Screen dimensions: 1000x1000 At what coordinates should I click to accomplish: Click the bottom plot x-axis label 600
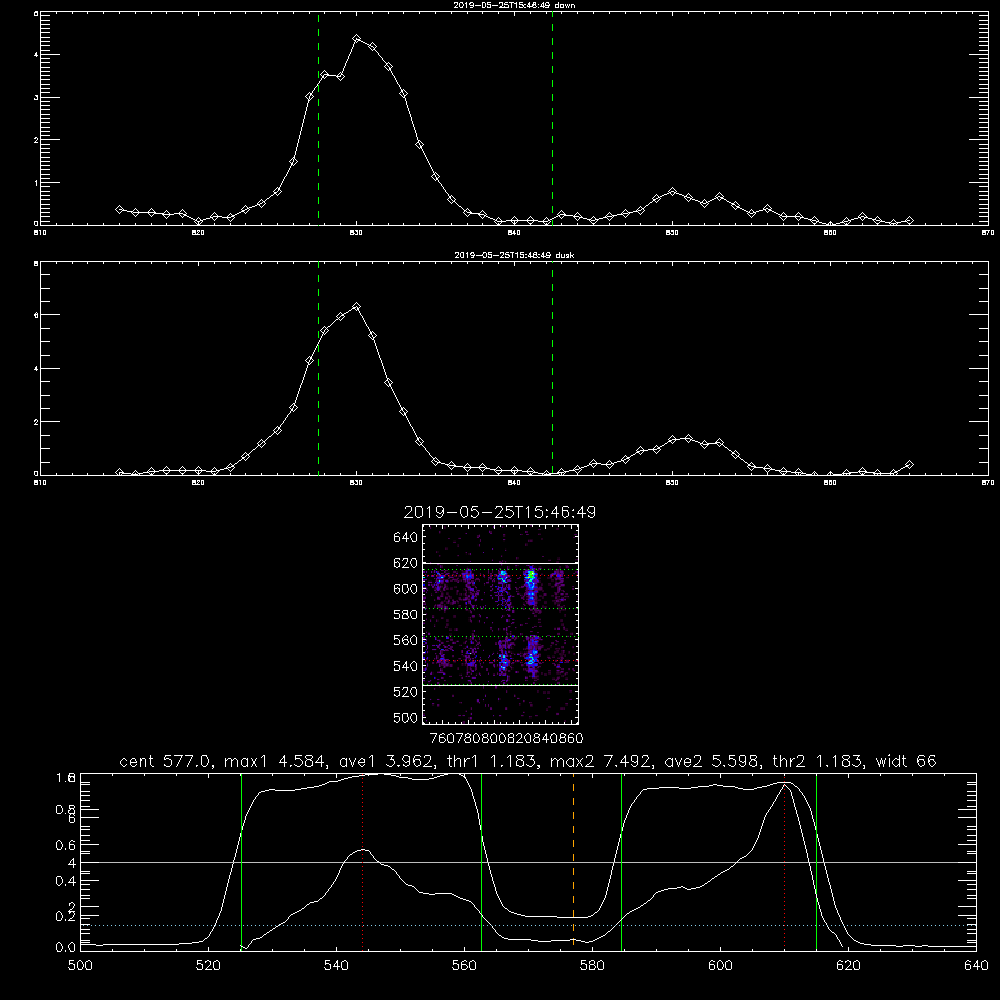720,966
